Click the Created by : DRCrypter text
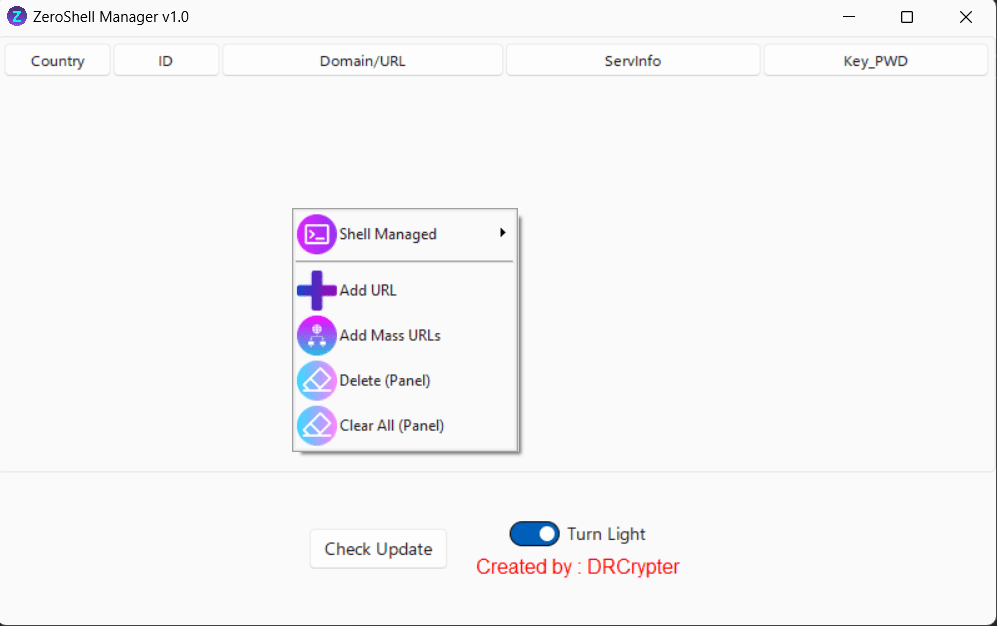 (577, 566)
